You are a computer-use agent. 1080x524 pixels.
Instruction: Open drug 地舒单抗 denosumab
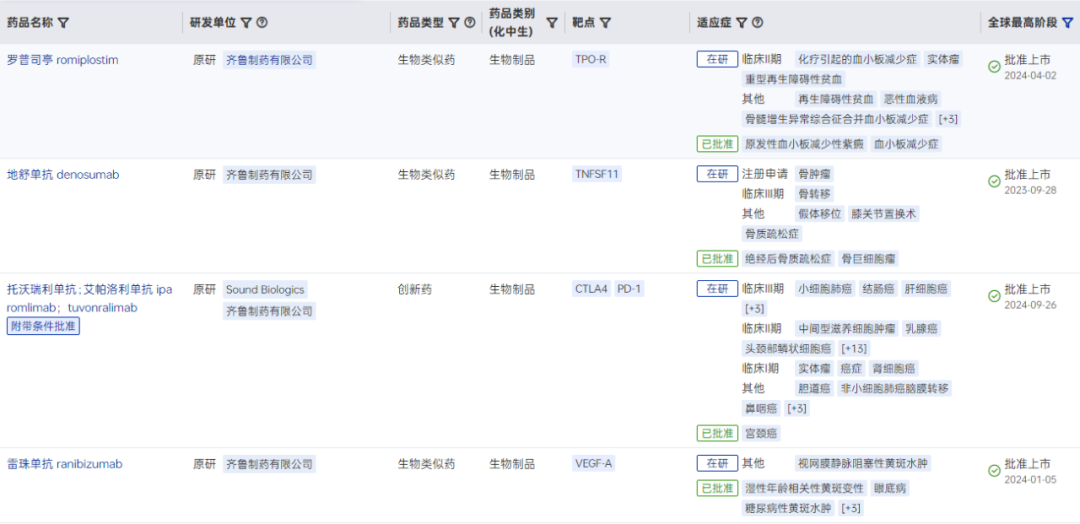point(63,174)
